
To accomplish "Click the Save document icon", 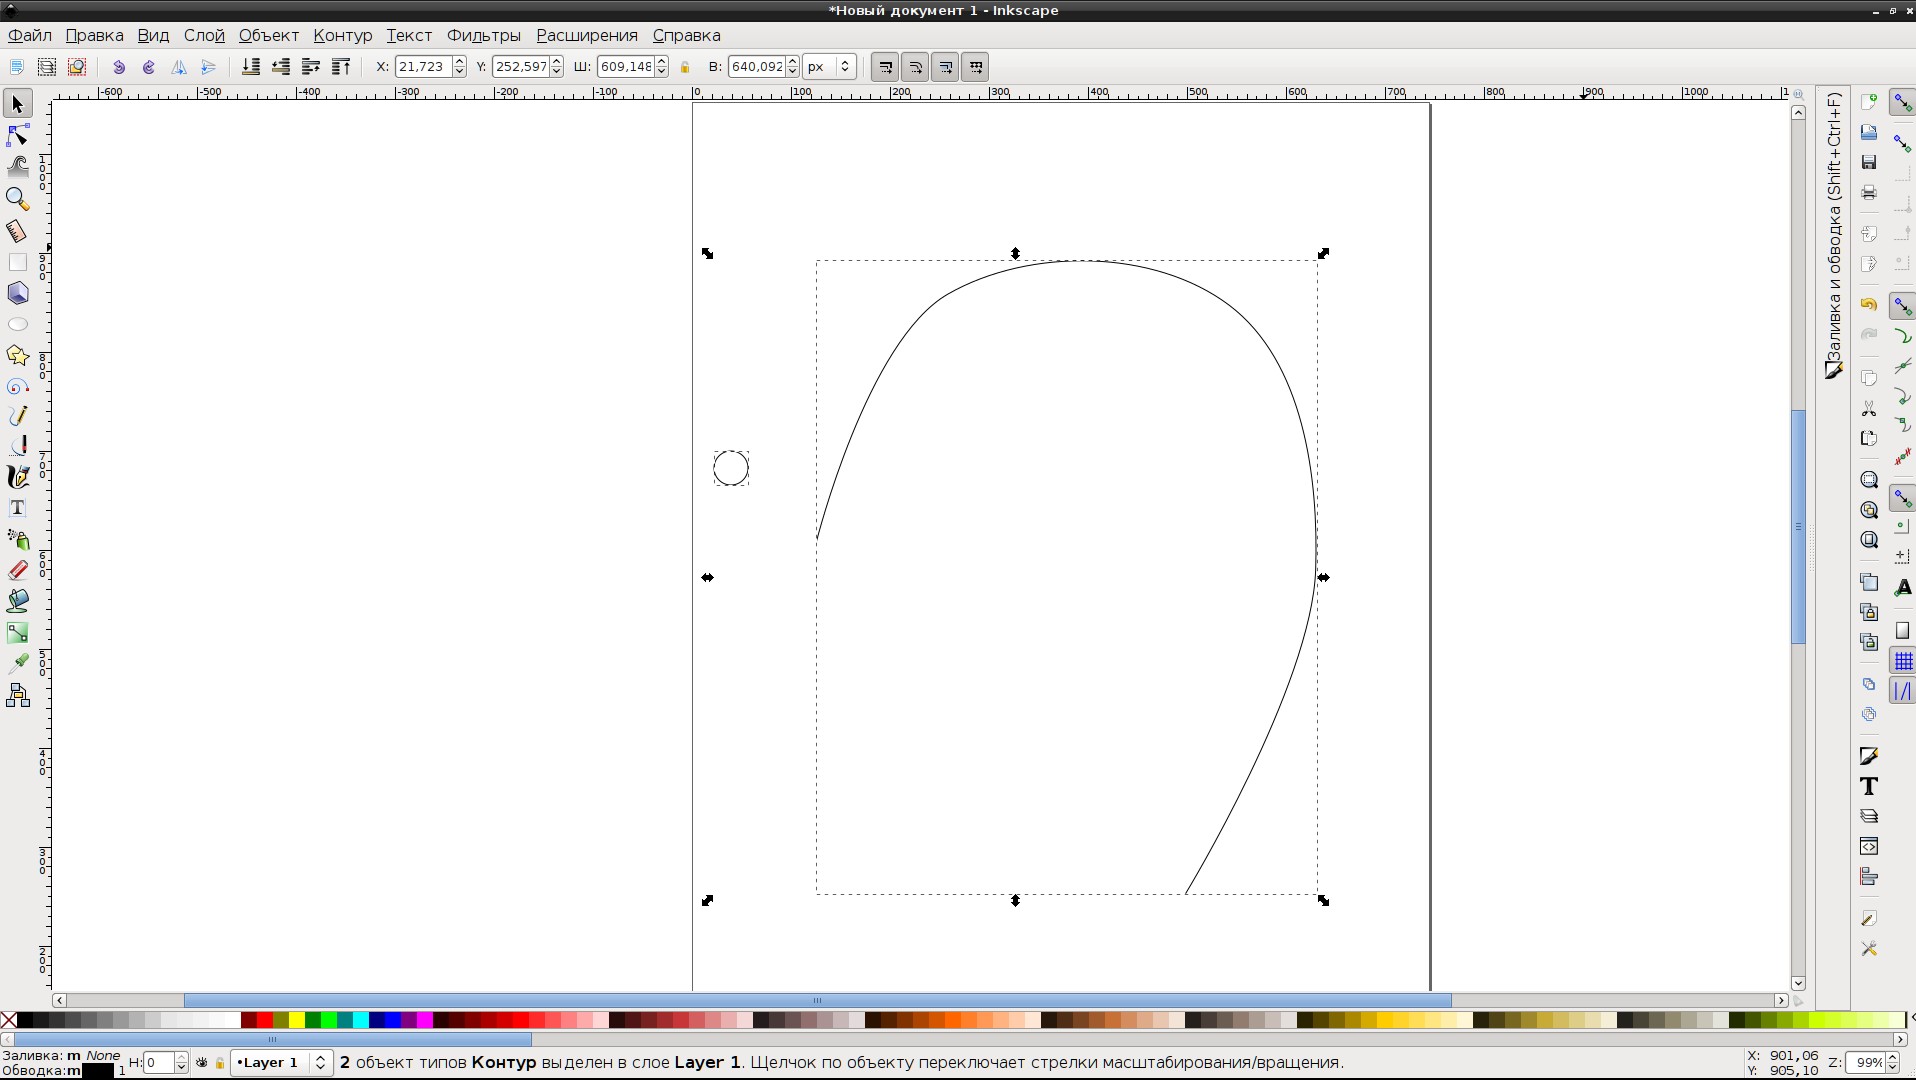I will point(1869,163).
